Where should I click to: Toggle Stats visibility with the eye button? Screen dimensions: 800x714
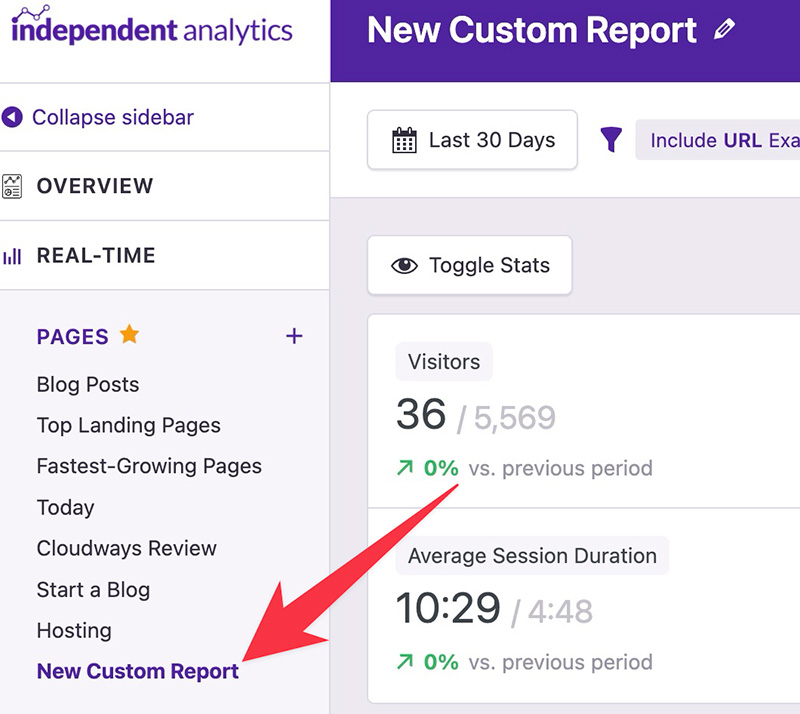470,265
